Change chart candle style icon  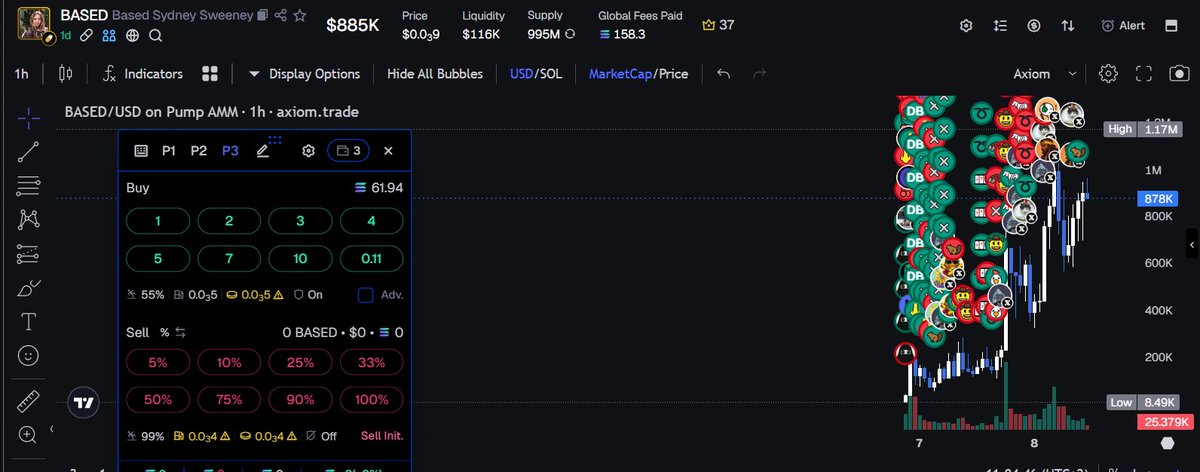(x=66, y=73)
